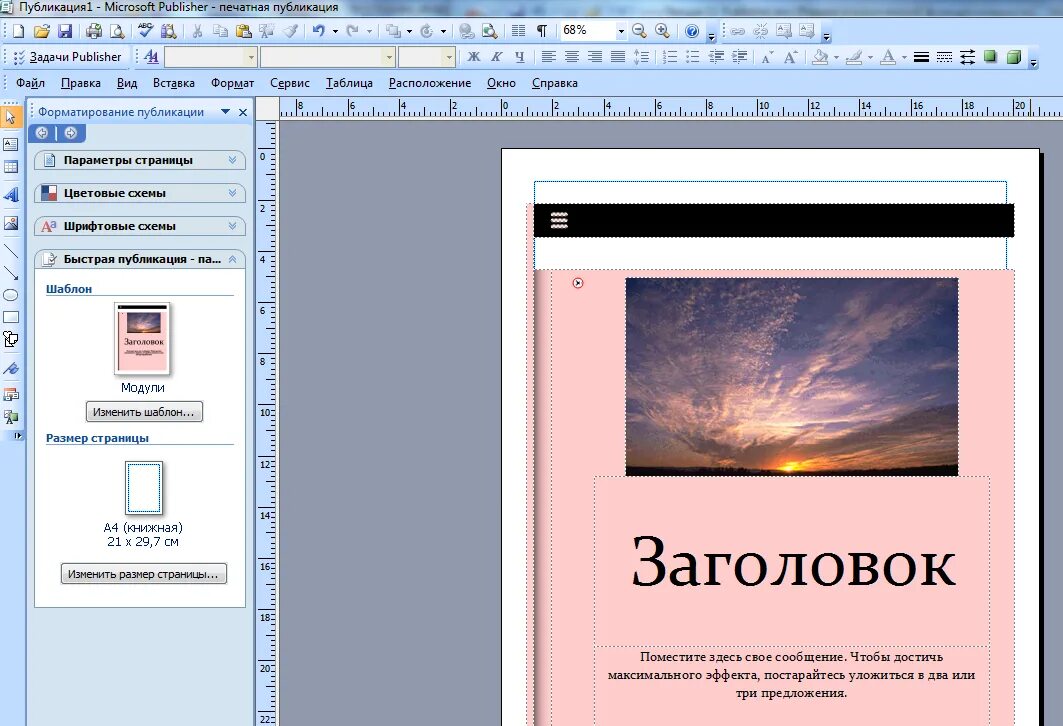This screenshot has height=726, width=1063.
Task: Open Help with the question mark icon
Action: coord(692,31)
